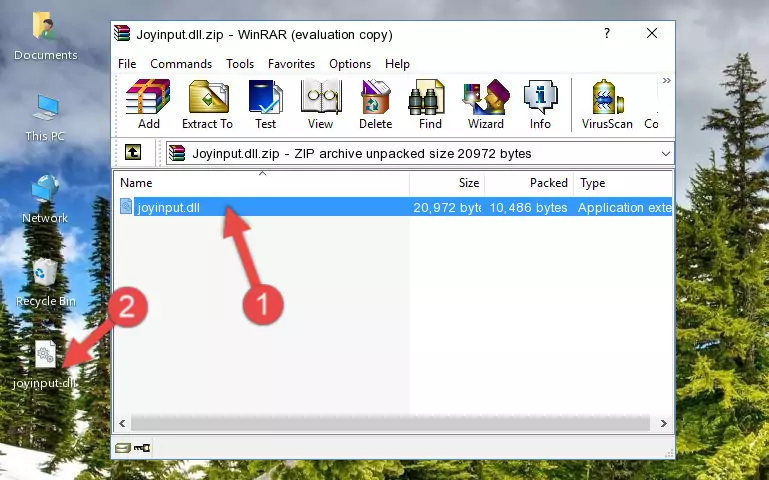
Task: Sort by the Name column header
Action: click(x=262, y=182)
